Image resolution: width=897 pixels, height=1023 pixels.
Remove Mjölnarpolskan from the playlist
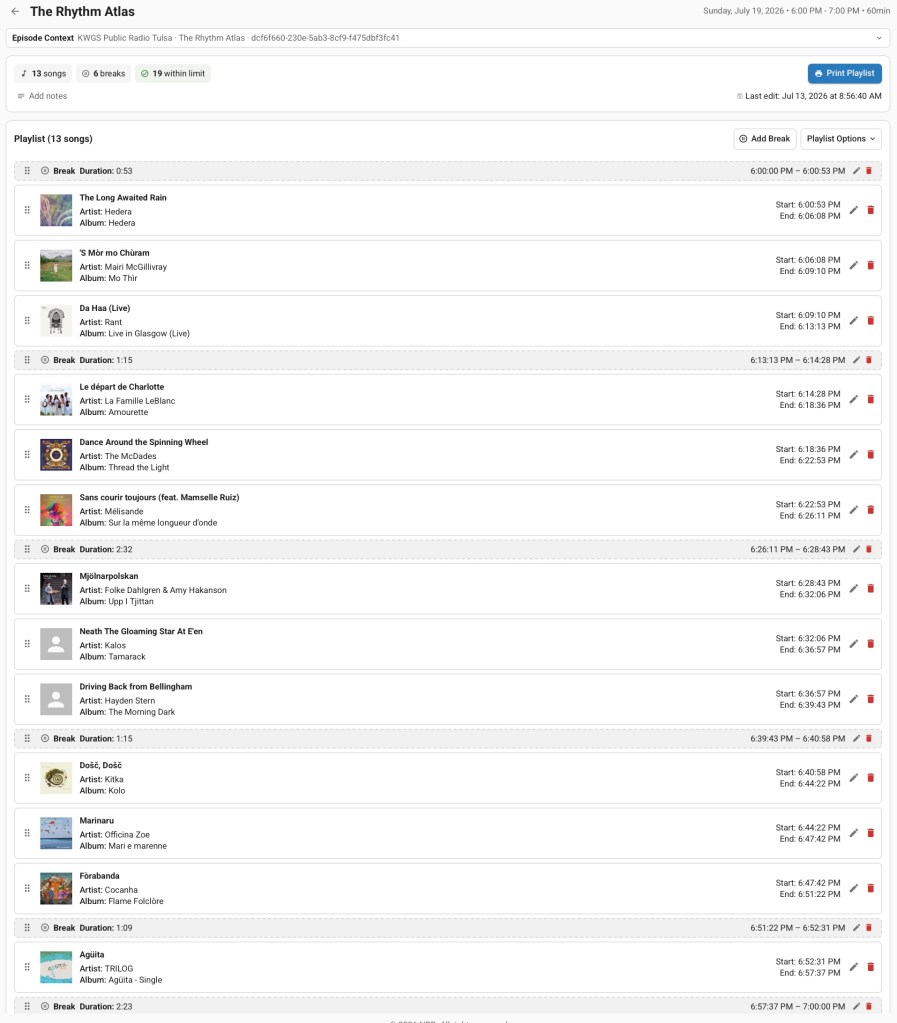tap(870, 588)
